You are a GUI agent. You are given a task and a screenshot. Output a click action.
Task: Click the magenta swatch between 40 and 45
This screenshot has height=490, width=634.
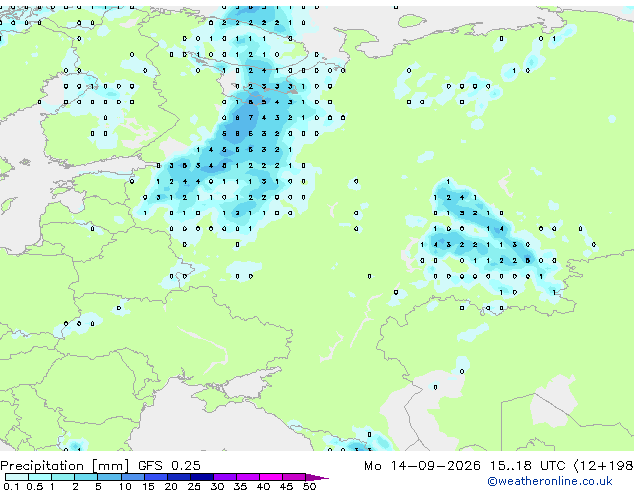coord(271,477)
